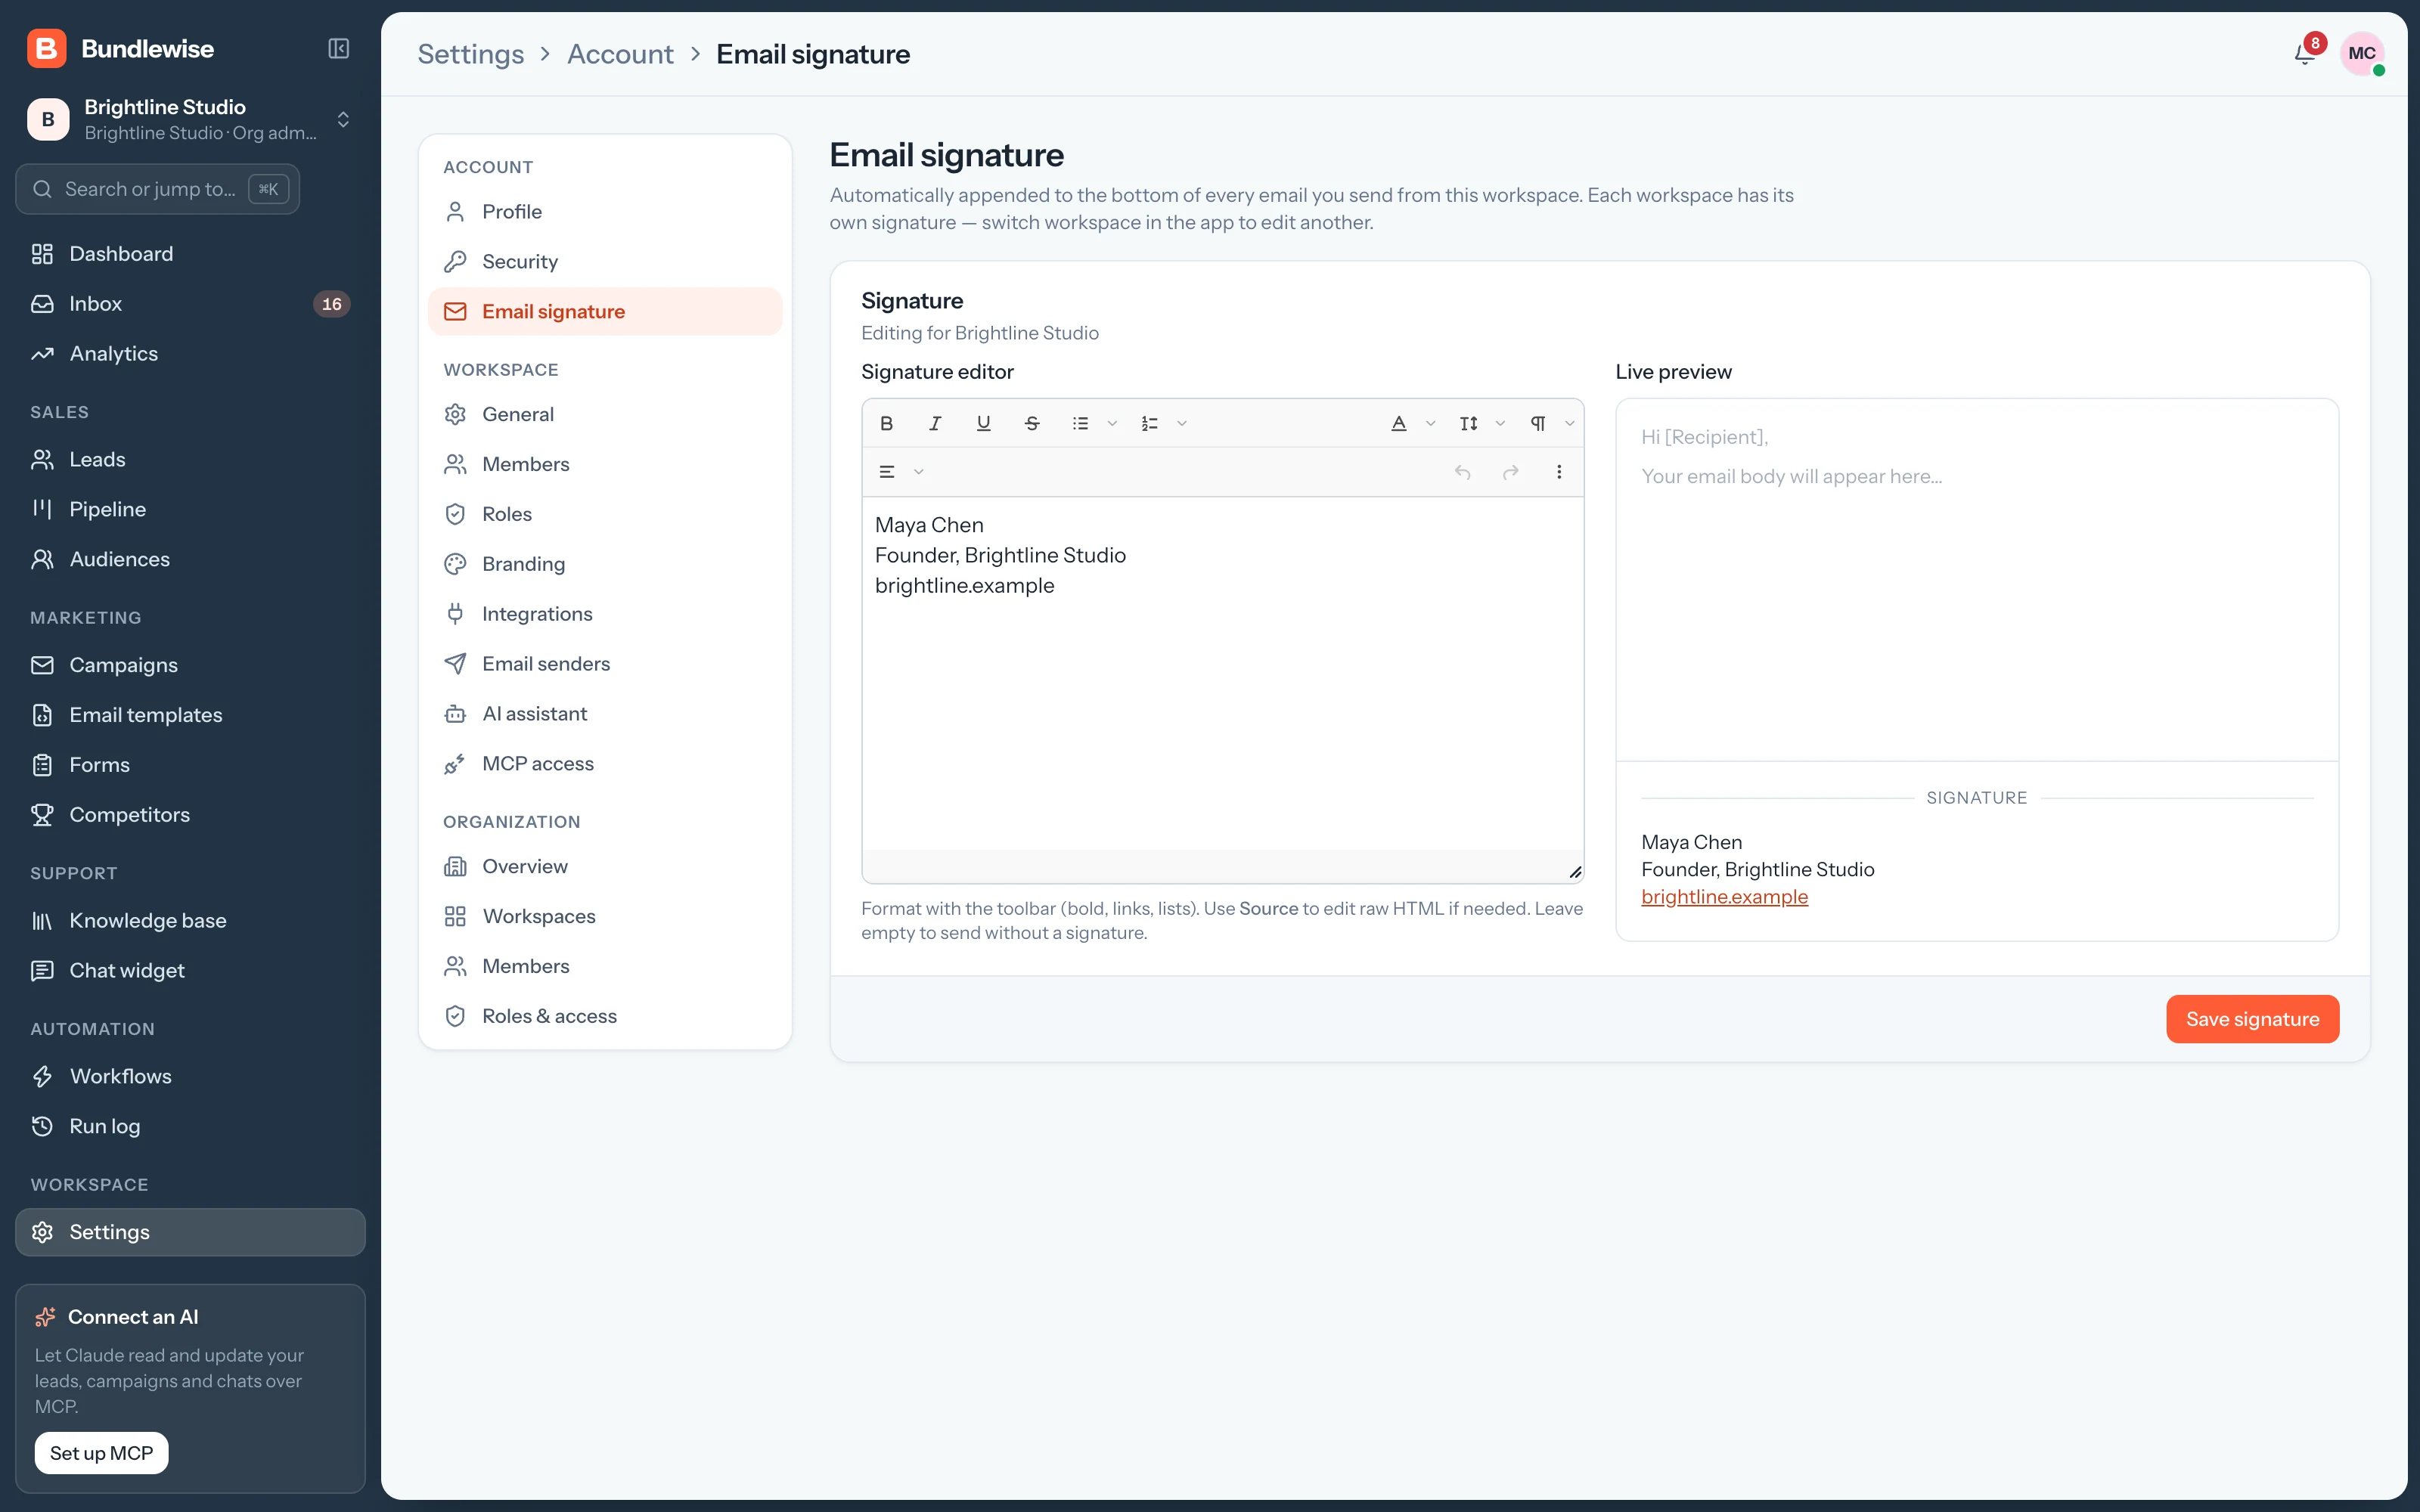Click the text alignment icon
This screenshot has height=1512, width=2420.
(x=886, y=472)
